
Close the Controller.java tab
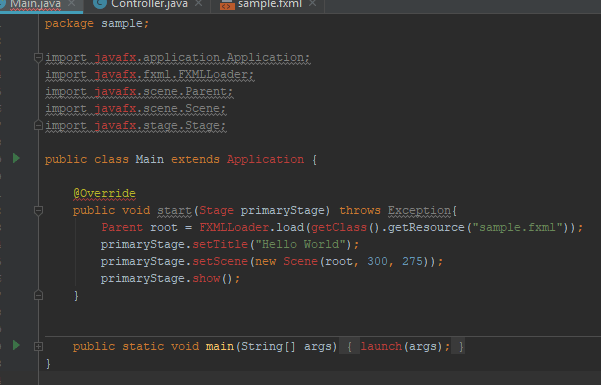click(198, 3)
